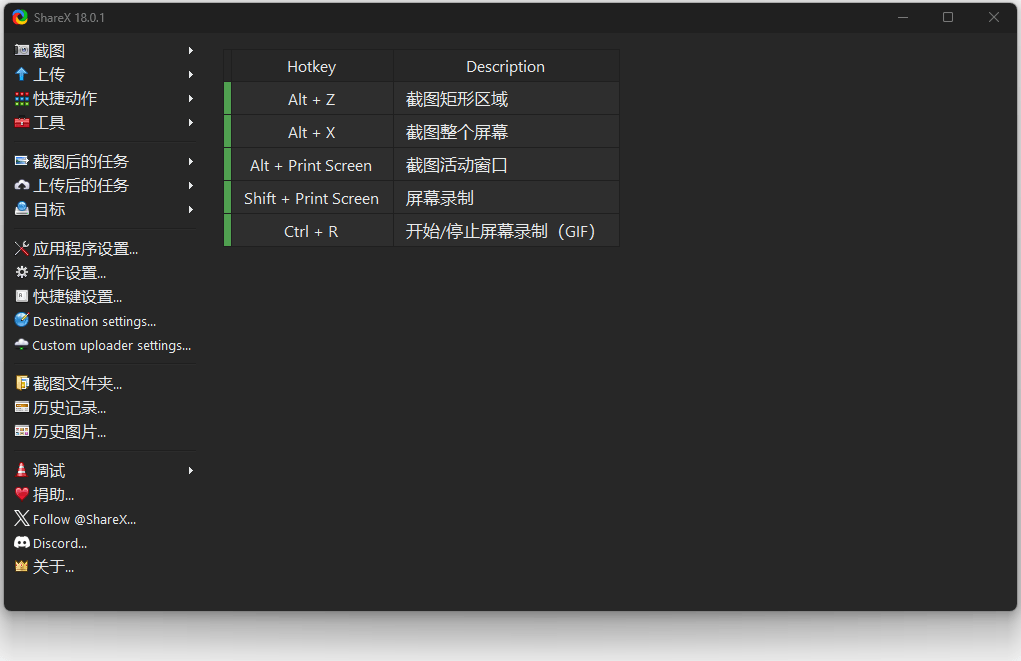Click the red heart donate icon
1021x661 pixels.
pos(21,494)
